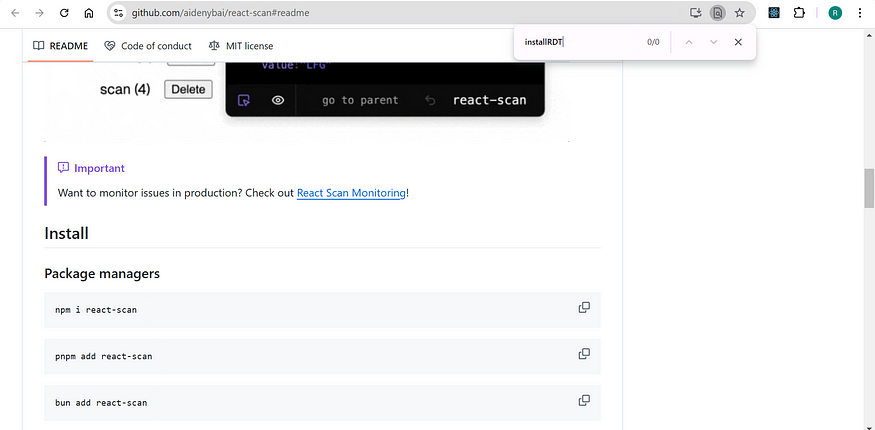Image resolution: width=875 pixels, height=430 pixels.
Task: Click the inspect element icon in react-scan toolbar
Action: (244, 100)
